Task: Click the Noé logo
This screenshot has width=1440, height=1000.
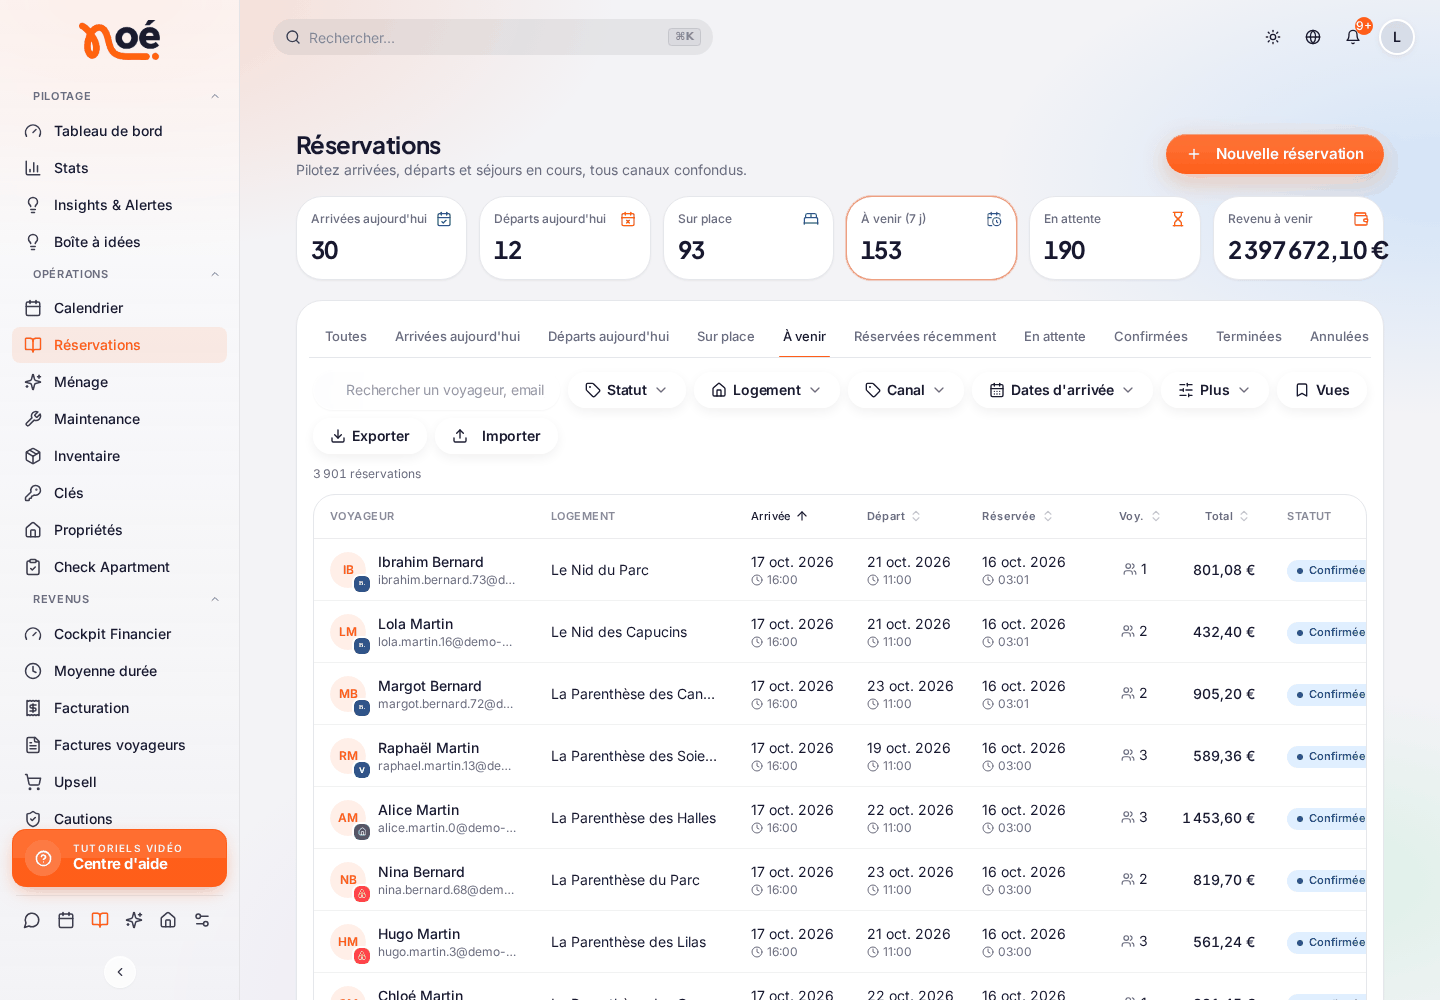Action: 119,40
